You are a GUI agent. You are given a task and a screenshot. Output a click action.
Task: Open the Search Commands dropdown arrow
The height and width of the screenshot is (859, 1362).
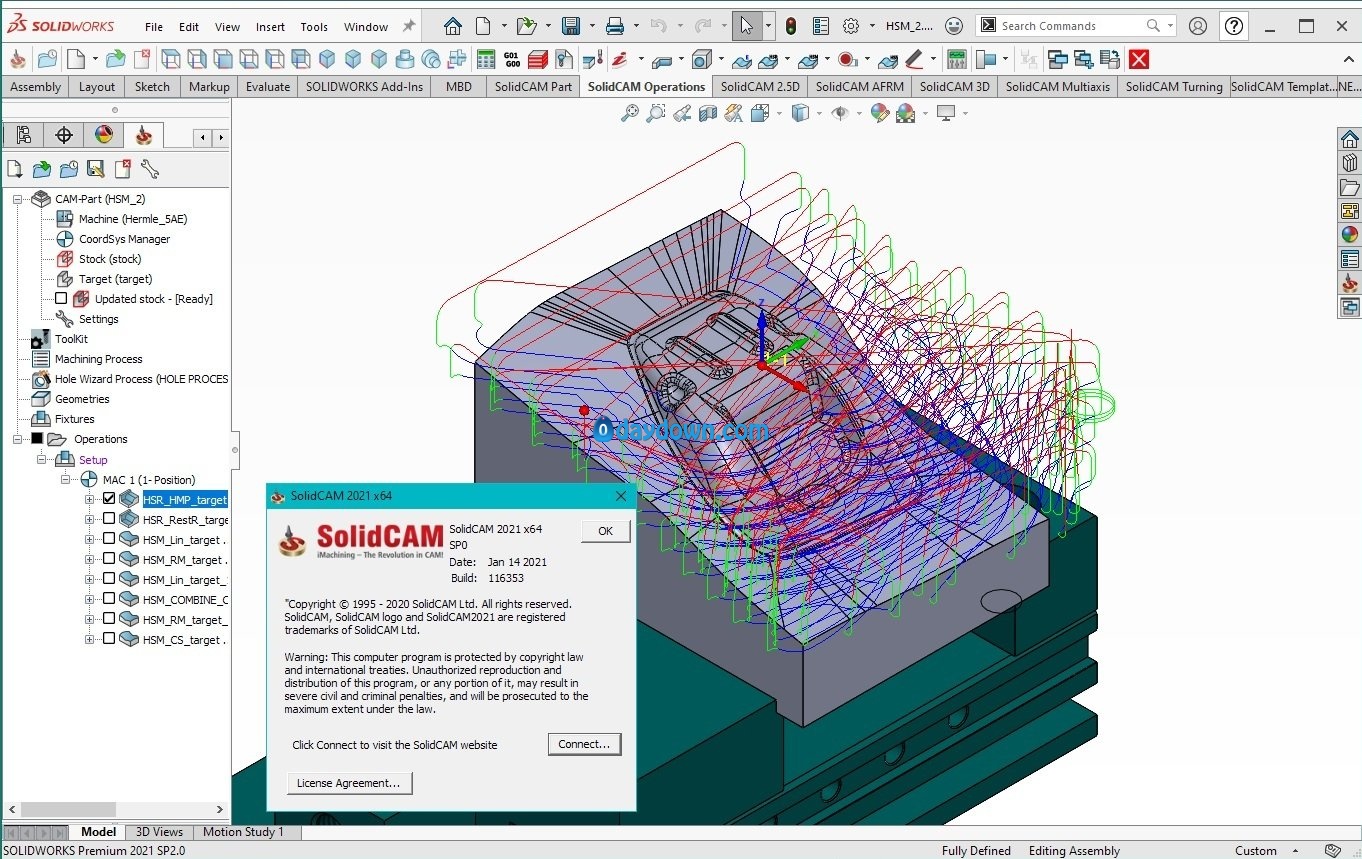click(1169, 26)
